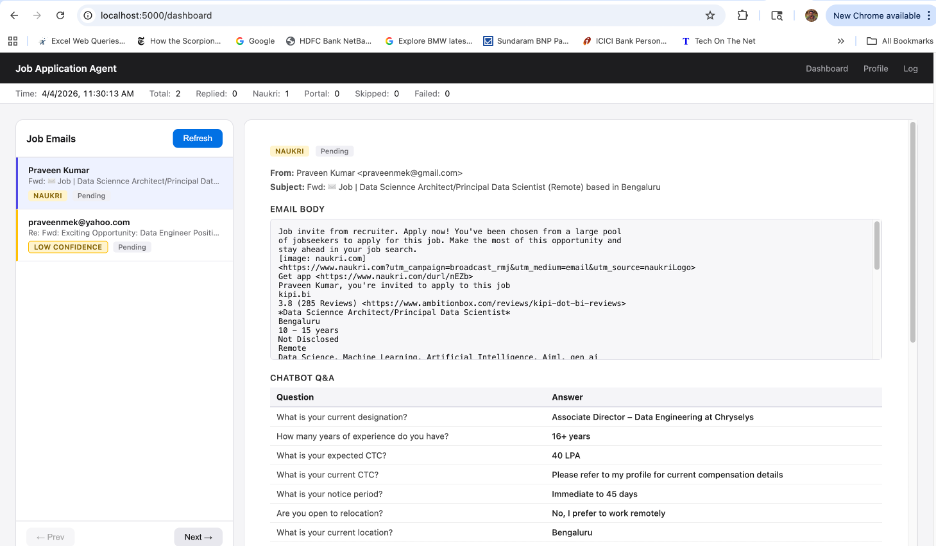The image size is (936, 546).
Task: Open the Log nav item
Action: tap(910, 69)
